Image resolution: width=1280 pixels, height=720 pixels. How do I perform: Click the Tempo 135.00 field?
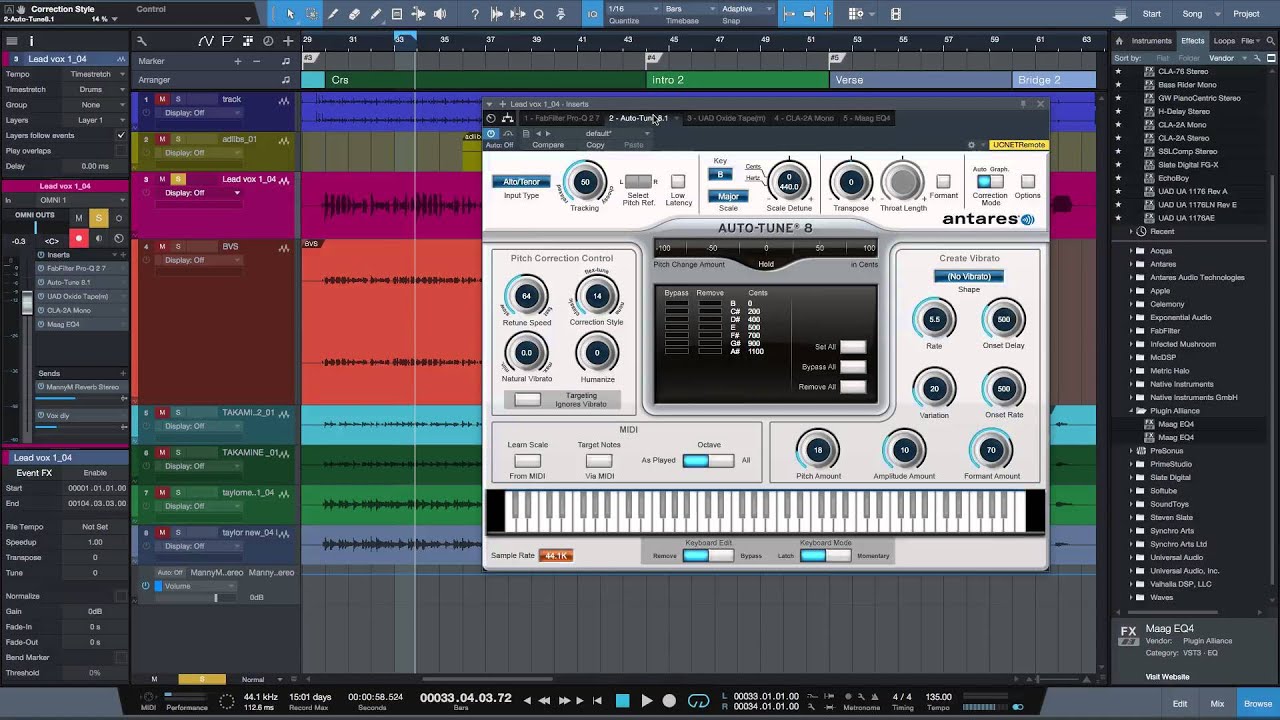[x=938, y=697]
